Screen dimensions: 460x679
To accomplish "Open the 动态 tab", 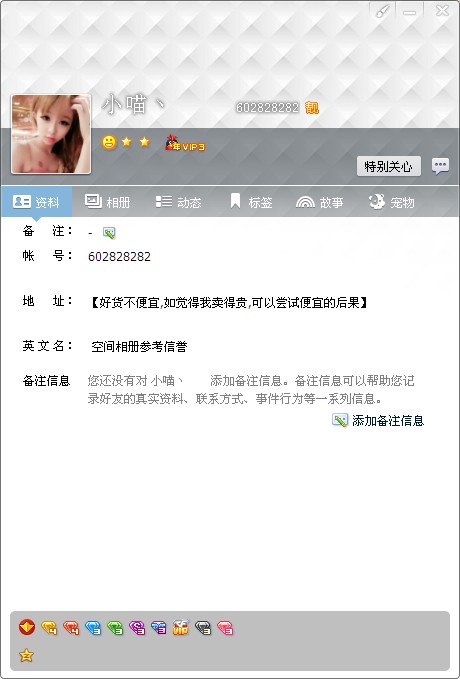I will 178,202.
